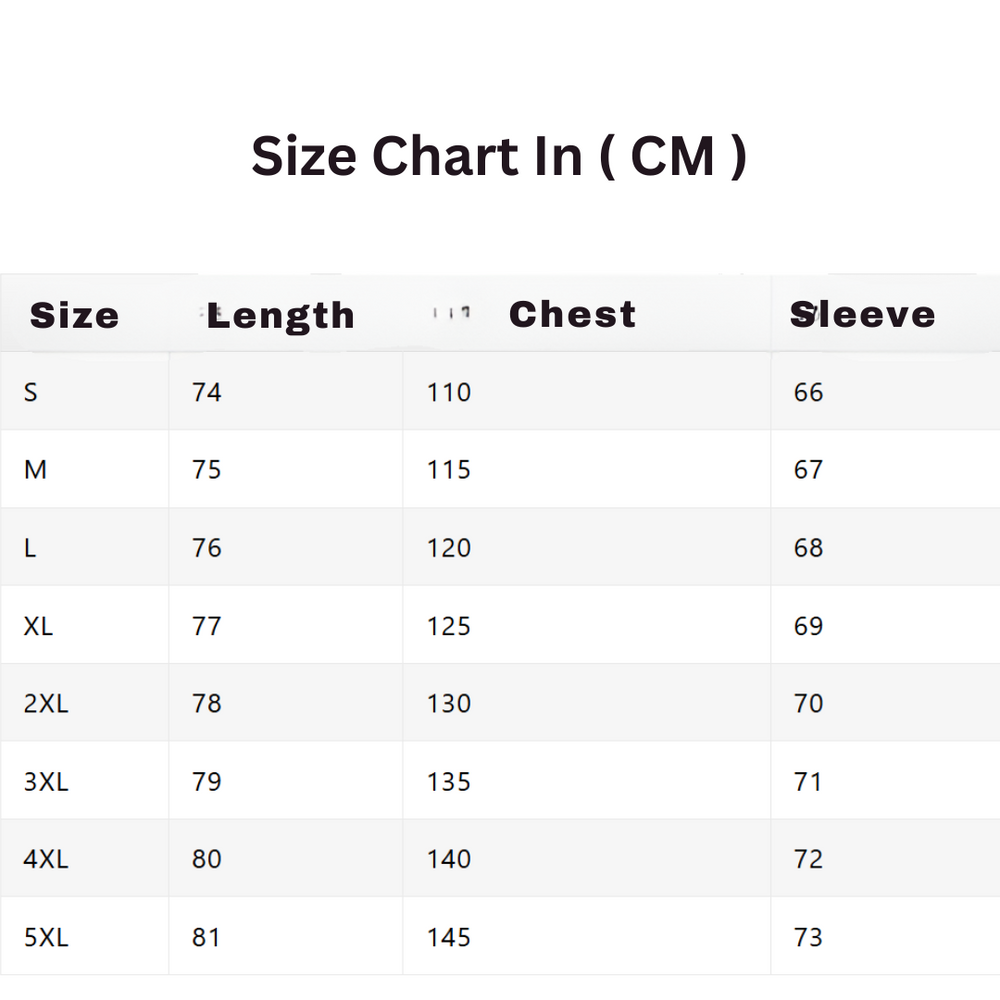Click the S size row label
Image resolution: width=1000 pixels, height=1000 pixels.
click(x=31, y=392)
